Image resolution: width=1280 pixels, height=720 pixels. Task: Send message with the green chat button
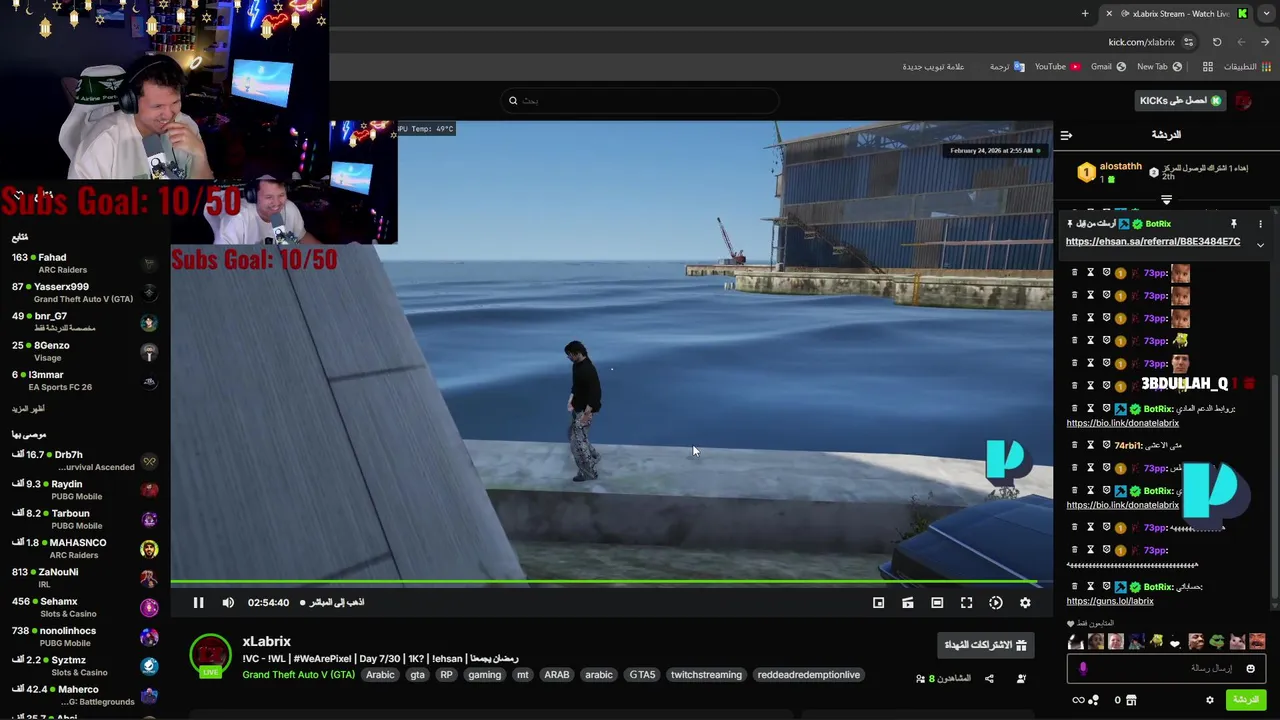1246,700
